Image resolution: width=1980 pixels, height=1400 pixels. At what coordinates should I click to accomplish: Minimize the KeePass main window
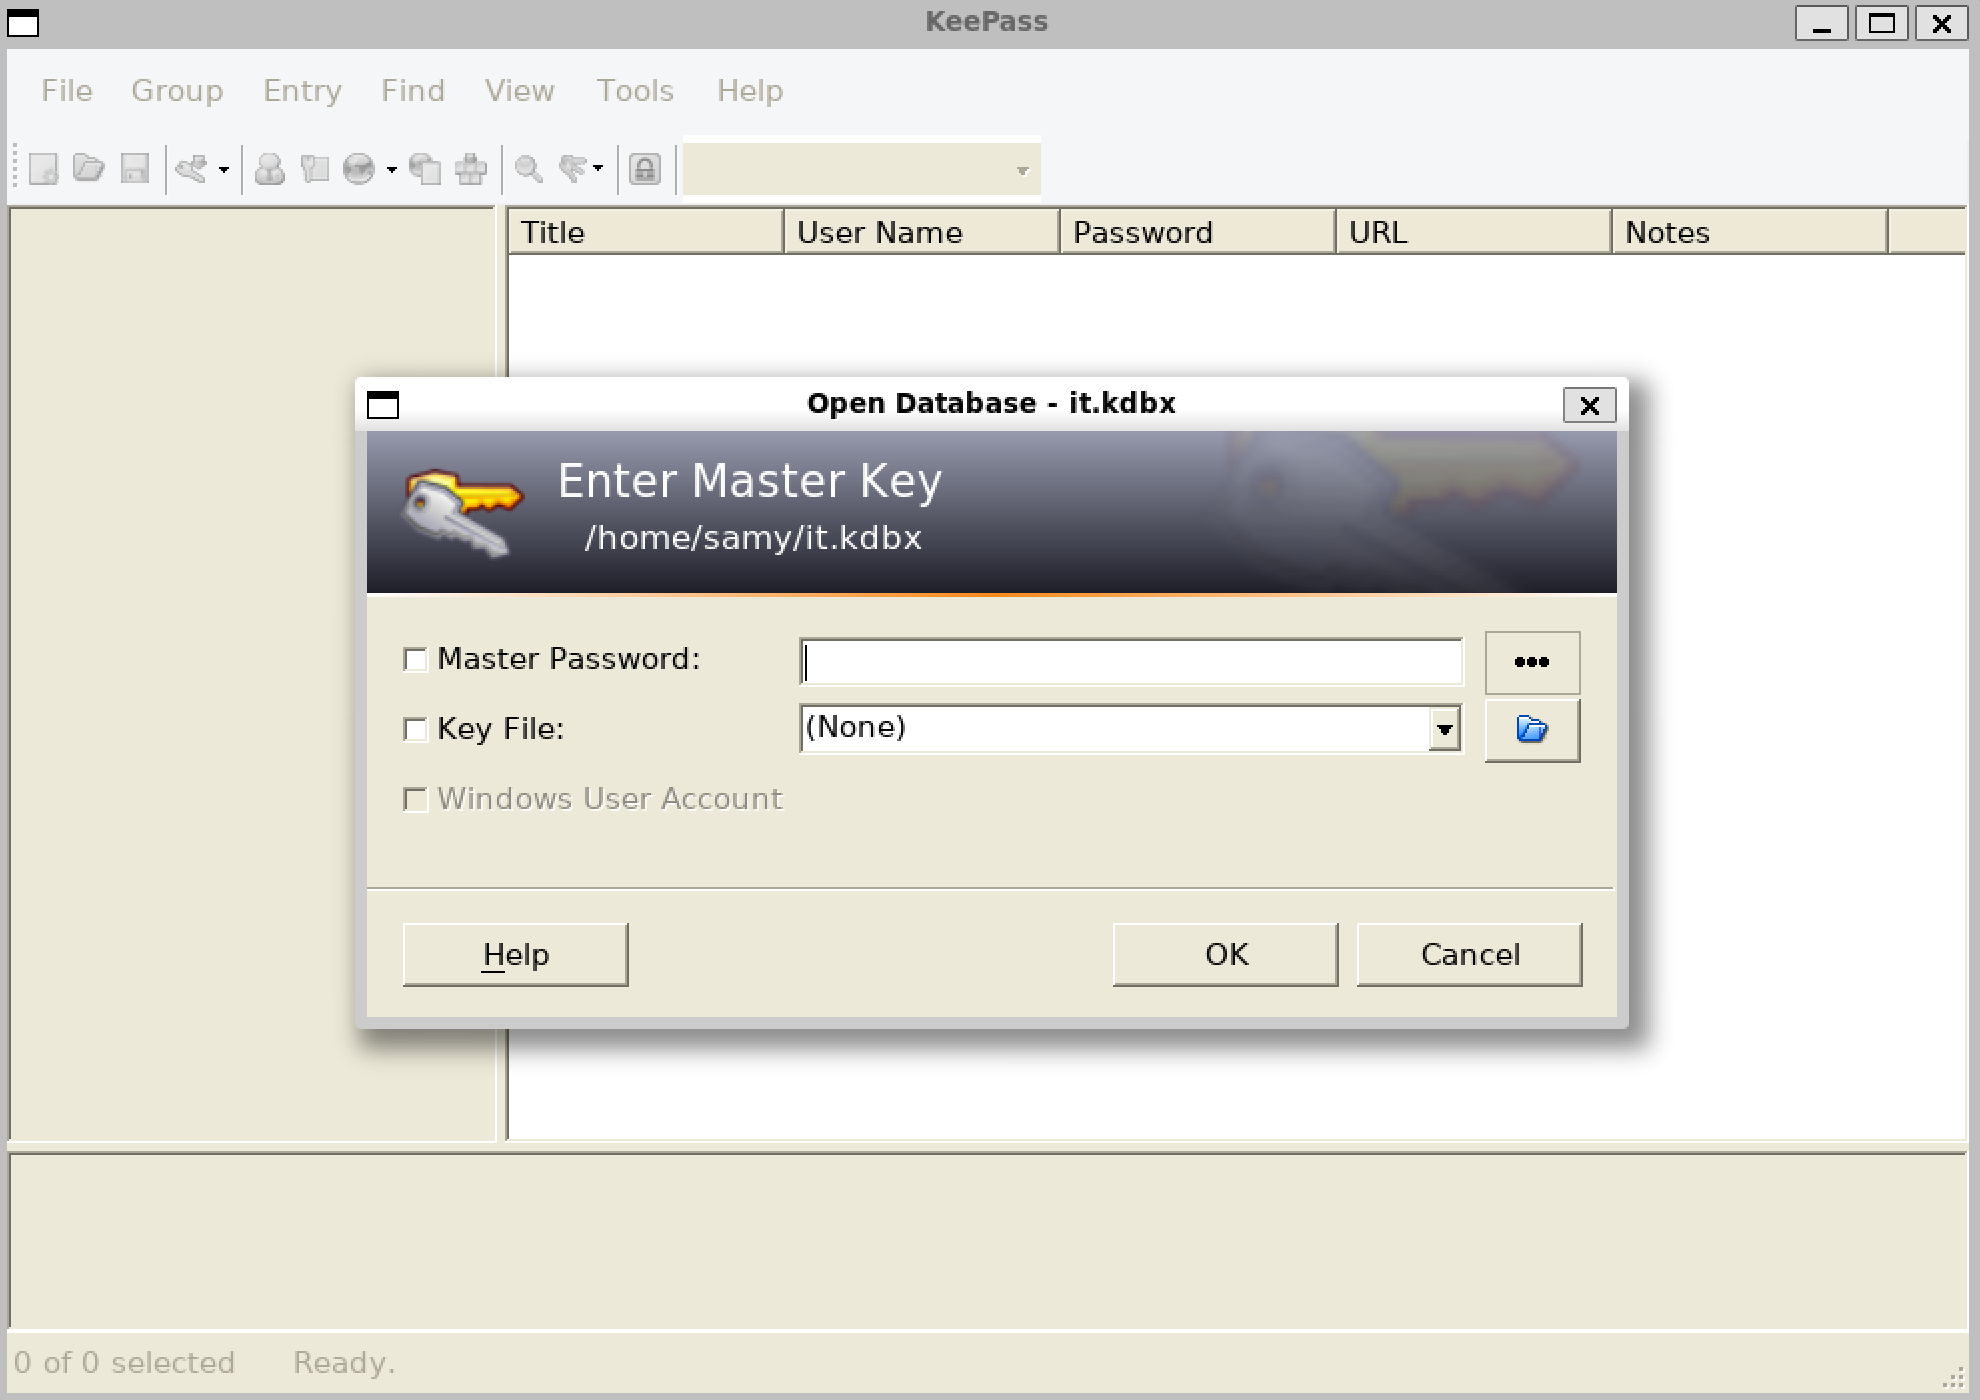coord(1821,23)
